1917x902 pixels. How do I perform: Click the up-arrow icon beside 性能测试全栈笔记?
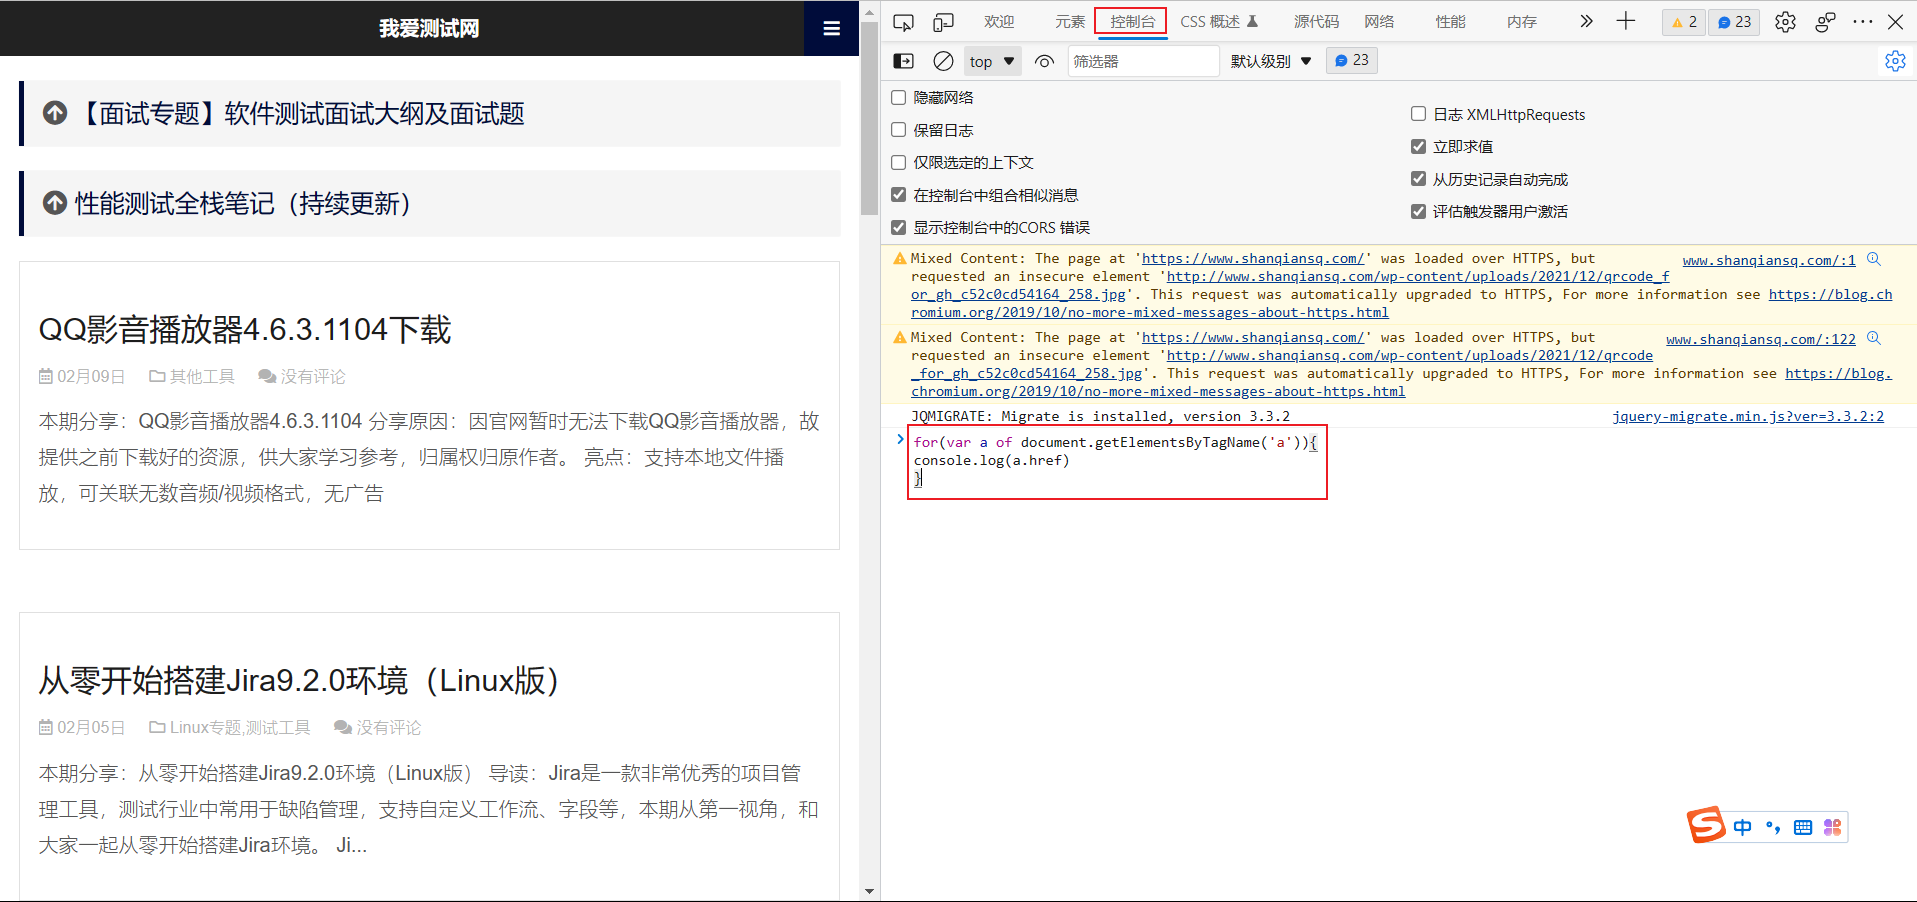55,203
